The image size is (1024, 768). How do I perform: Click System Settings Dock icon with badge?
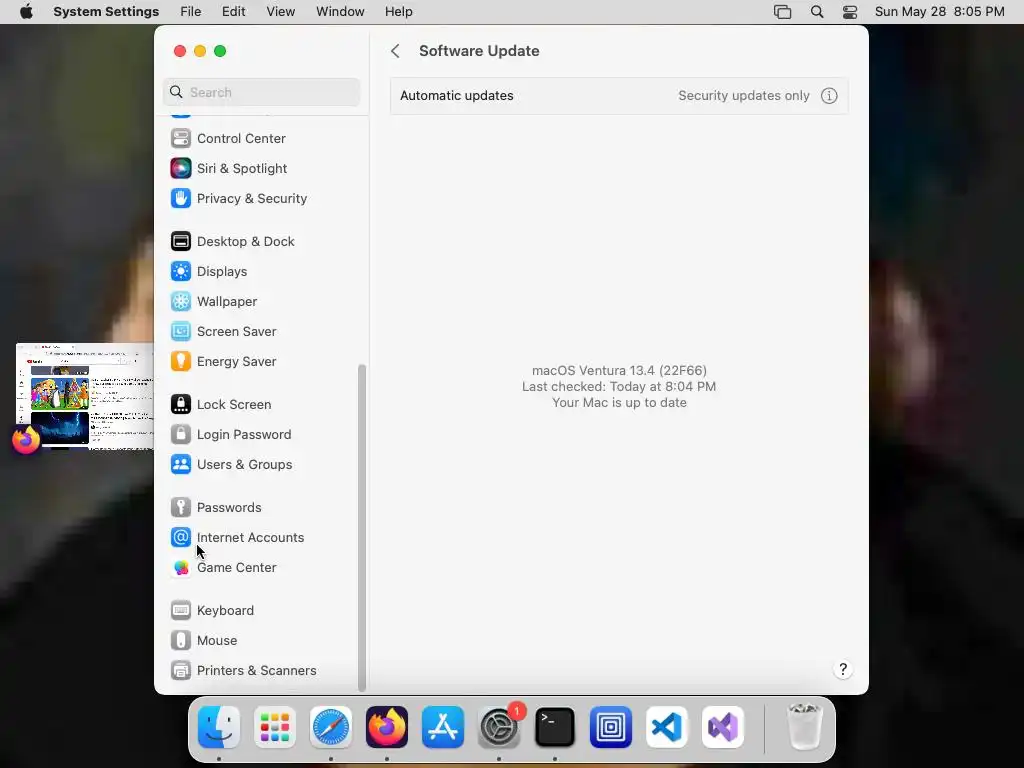500,727
